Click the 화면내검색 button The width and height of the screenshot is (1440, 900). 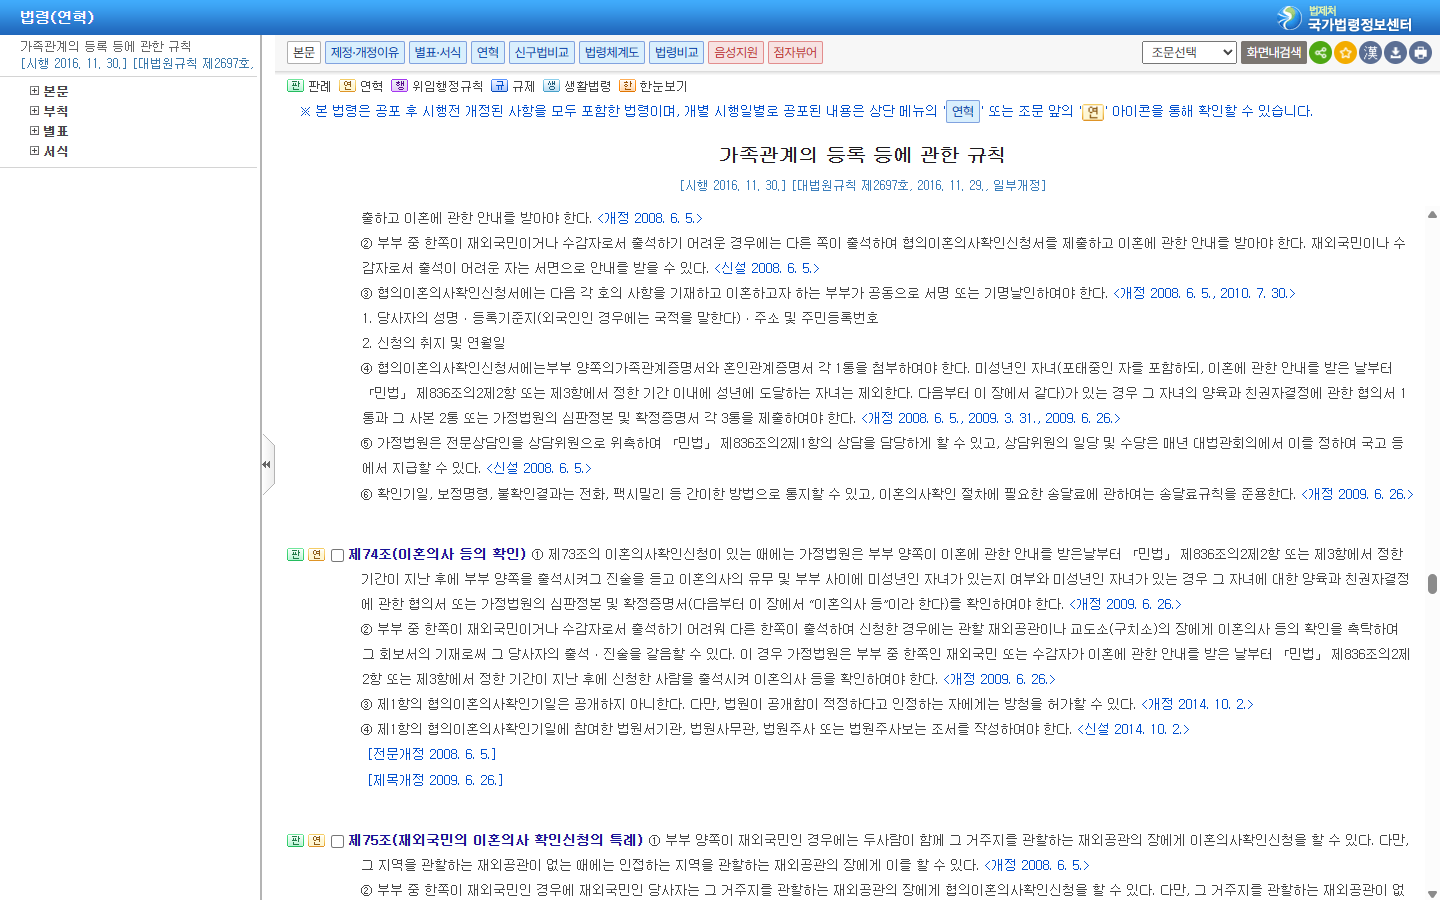(1274, 52)
